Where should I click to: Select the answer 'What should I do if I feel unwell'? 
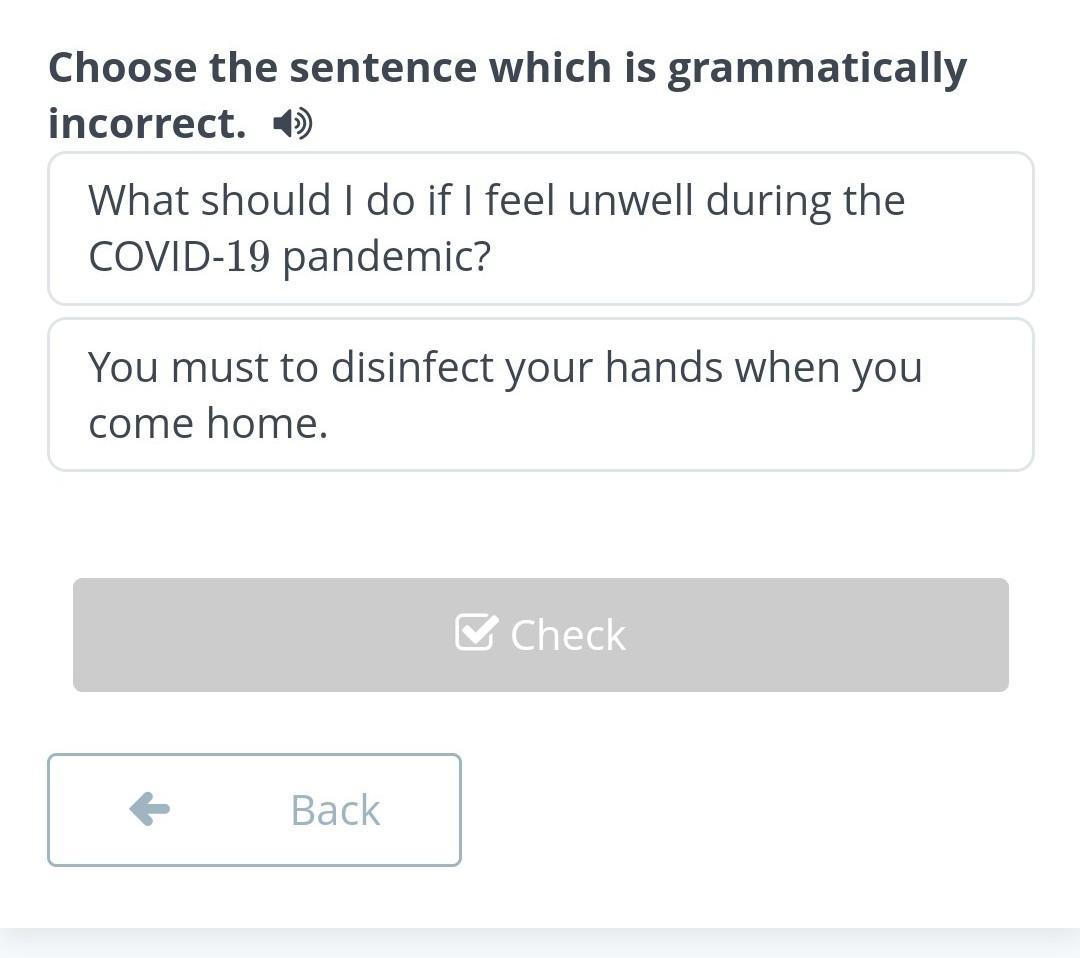click(540, 228)
